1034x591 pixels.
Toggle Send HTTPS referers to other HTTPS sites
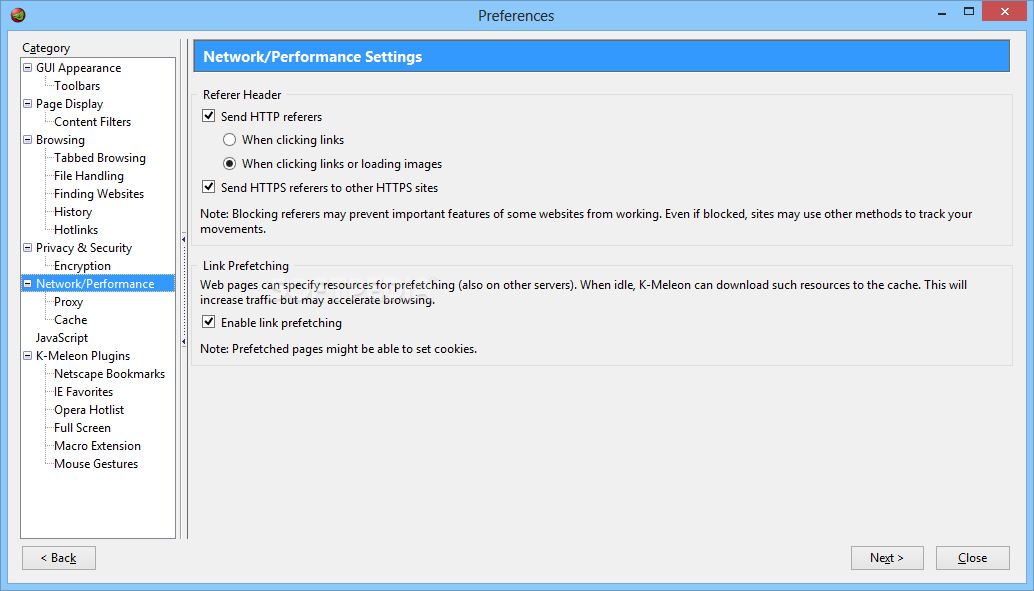pos(208,187)
